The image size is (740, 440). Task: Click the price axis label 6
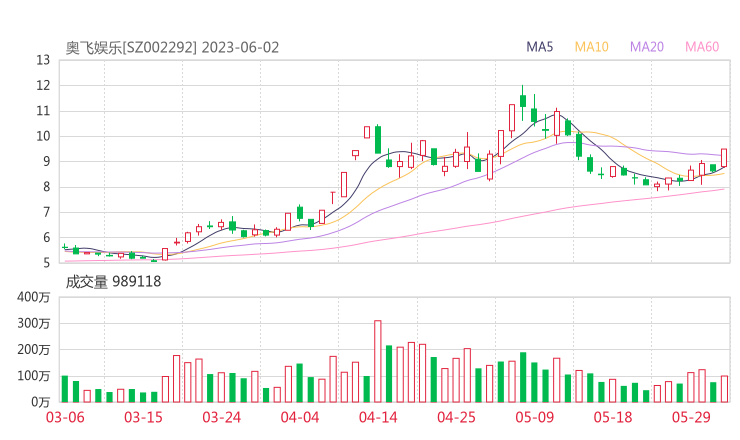(46, 238)
